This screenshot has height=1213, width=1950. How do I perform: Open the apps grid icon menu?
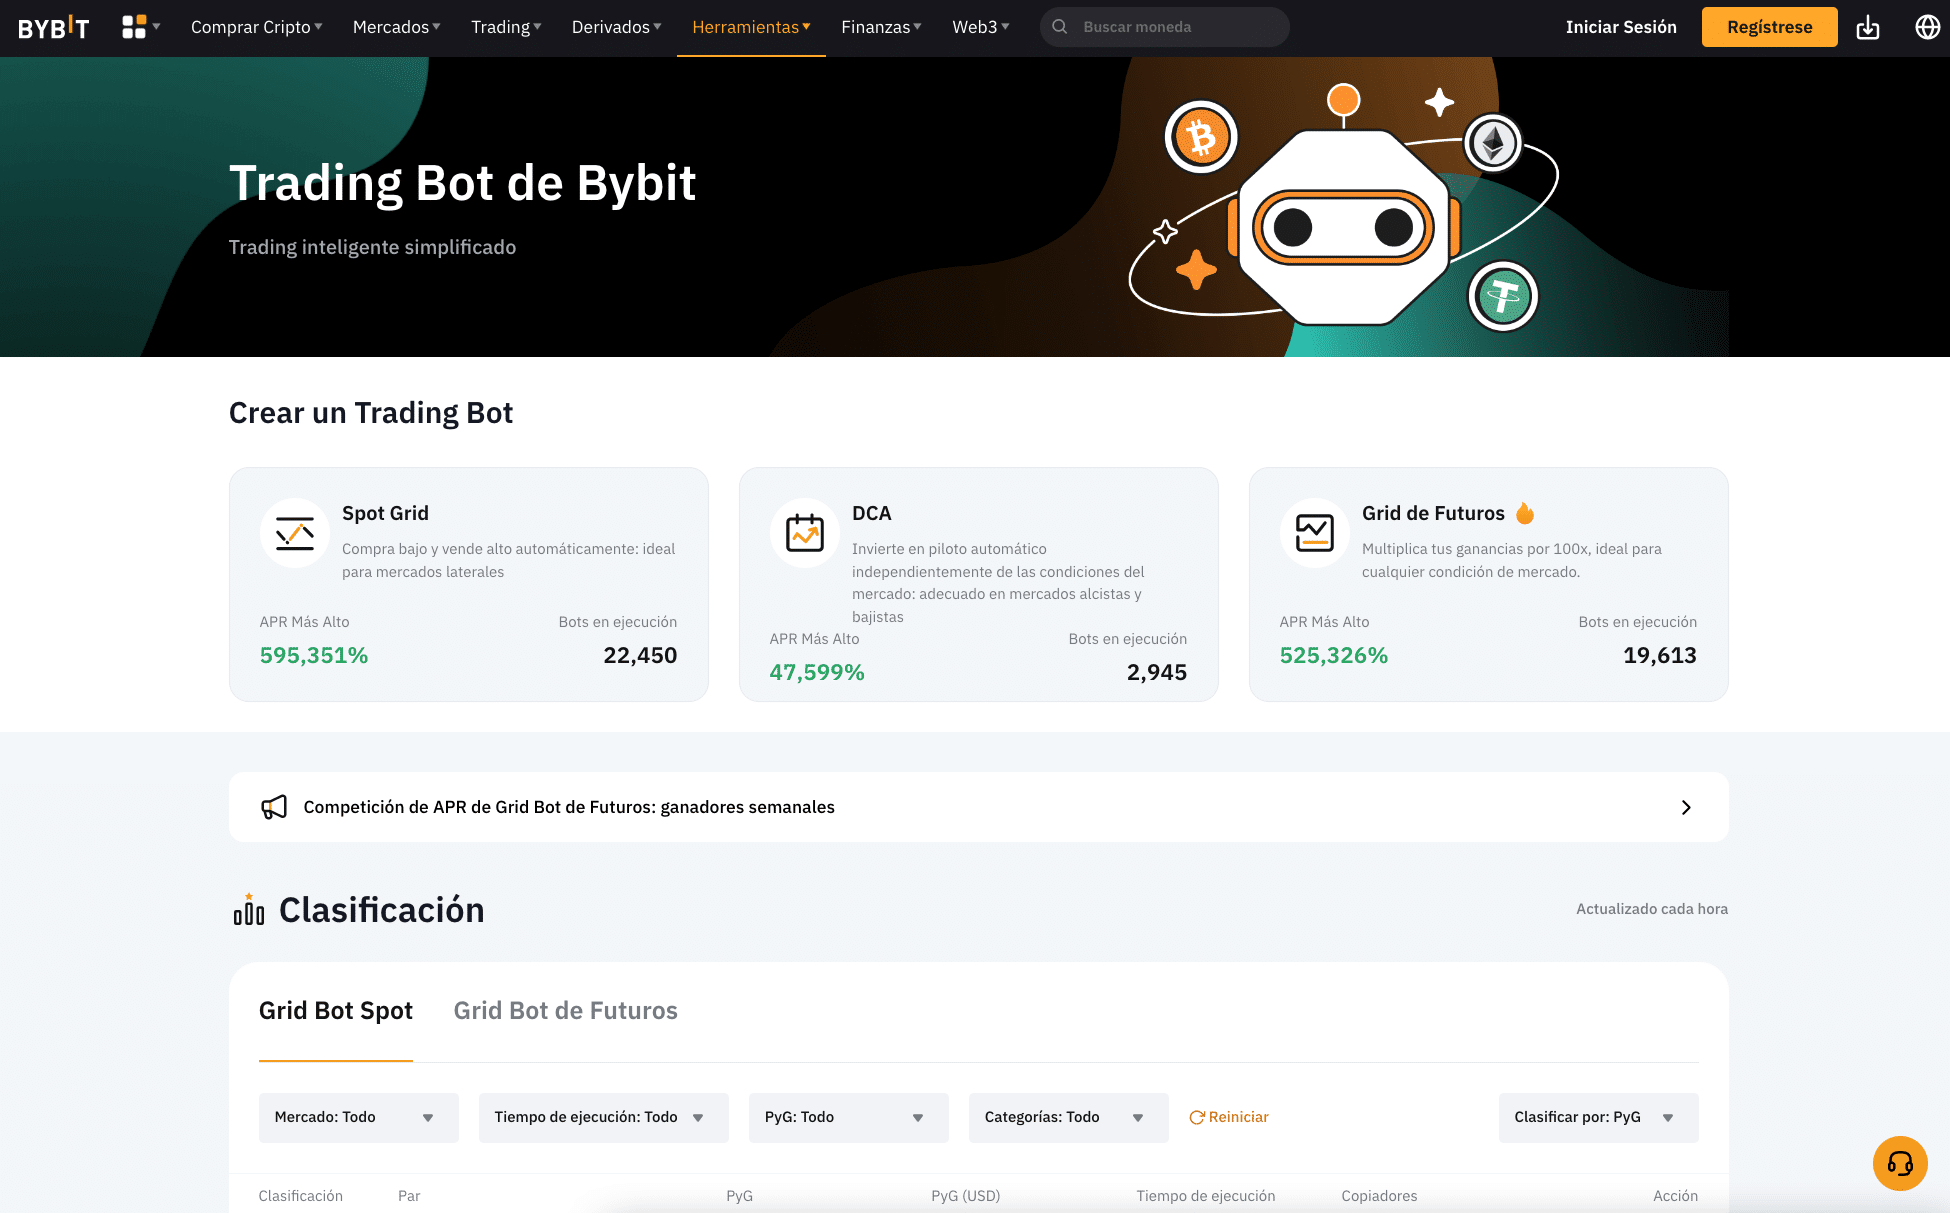139,27
